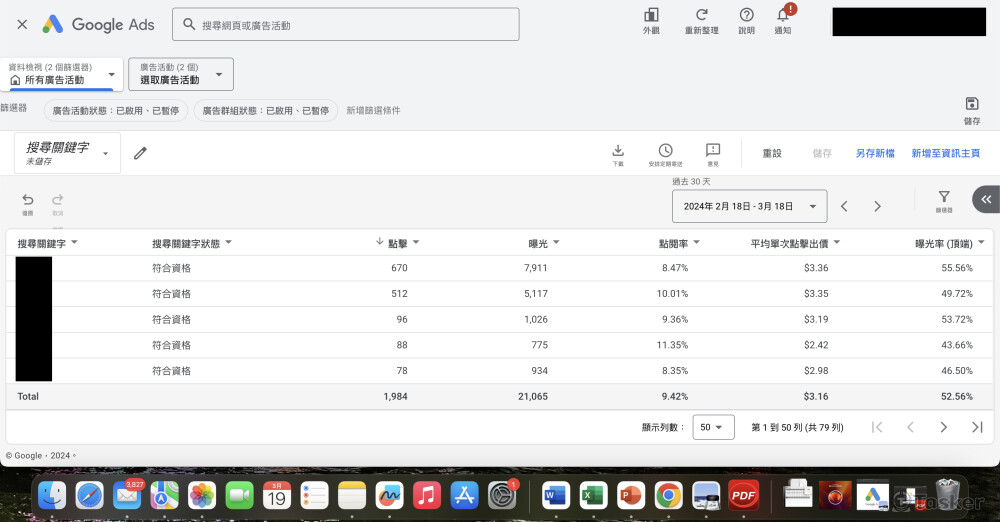Click the Total impressions value 21,065

point(533,396)
